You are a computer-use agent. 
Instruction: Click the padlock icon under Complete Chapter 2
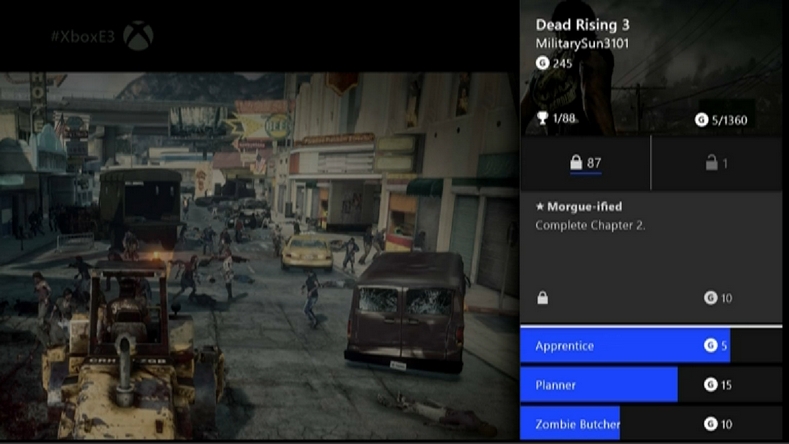click(x=542, y=298)
